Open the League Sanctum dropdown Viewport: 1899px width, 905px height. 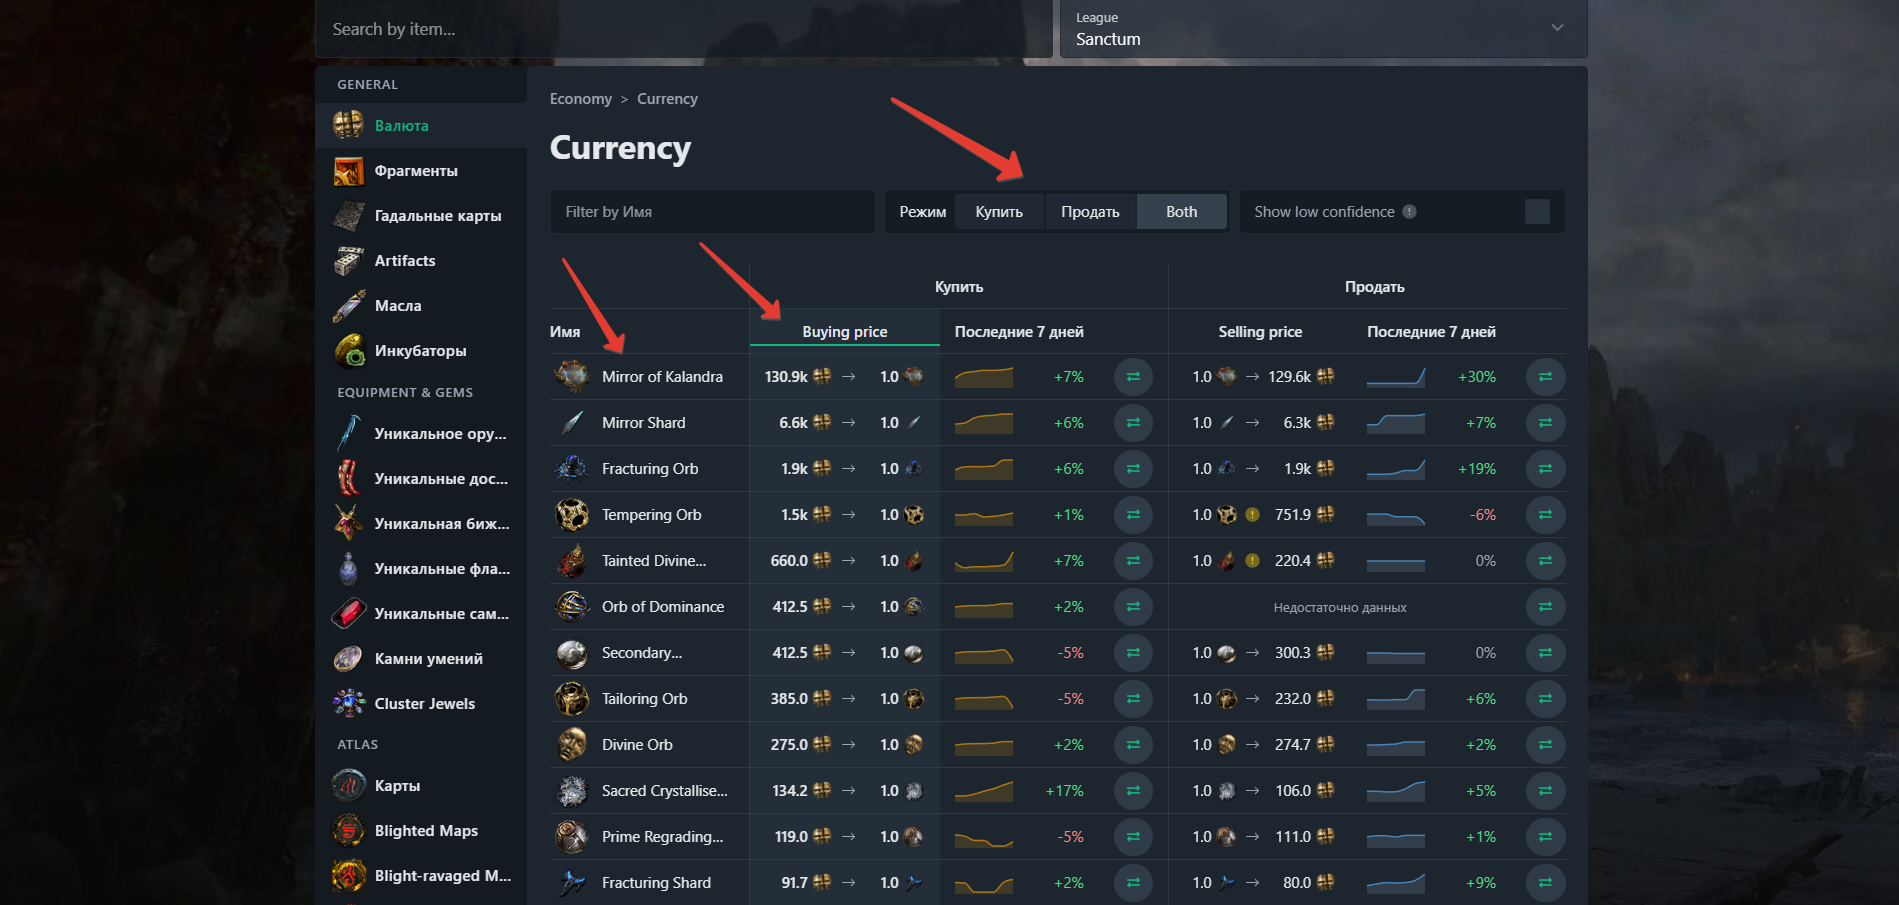[x=1323, y=29]
